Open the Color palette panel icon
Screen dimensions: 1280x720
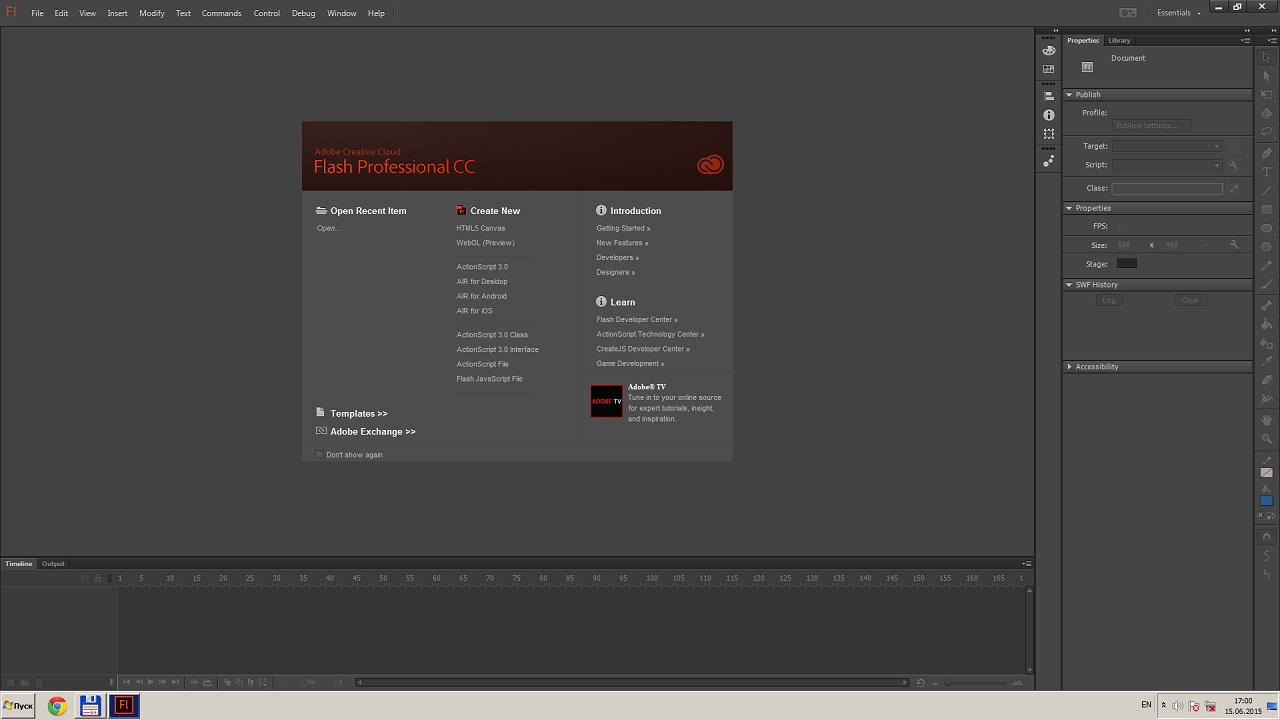[x=1048, y=50]
